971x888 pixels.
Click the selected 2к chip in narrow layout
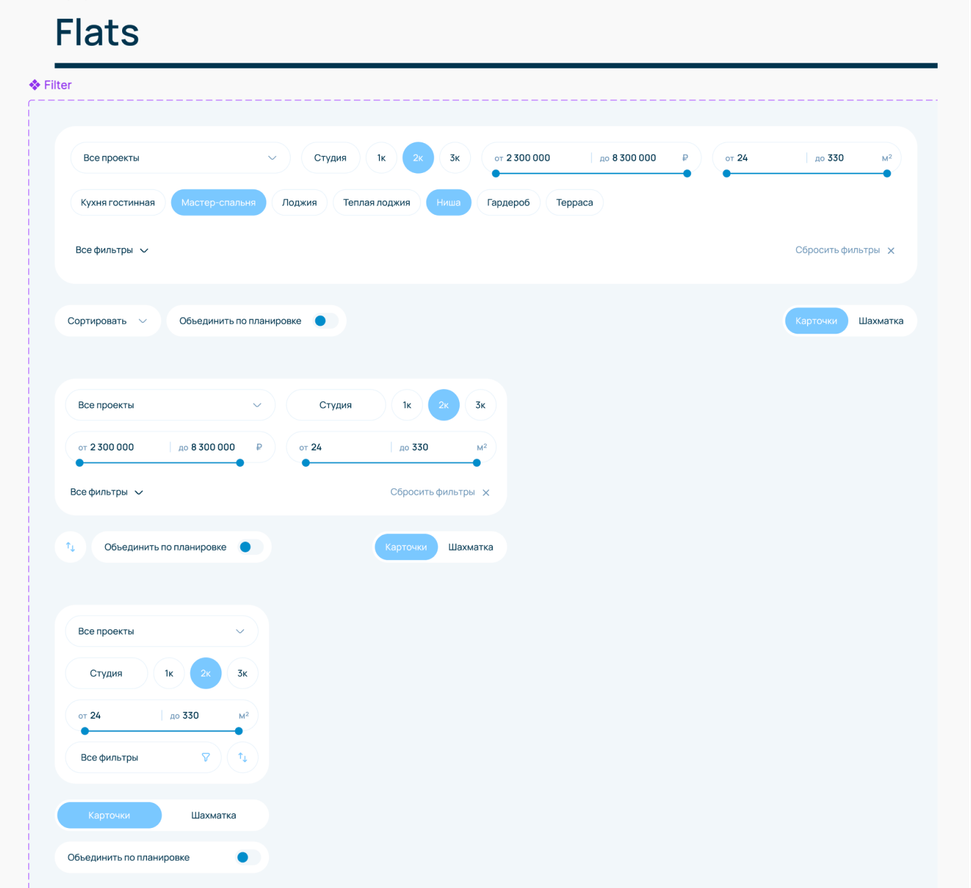pos(206,673)
